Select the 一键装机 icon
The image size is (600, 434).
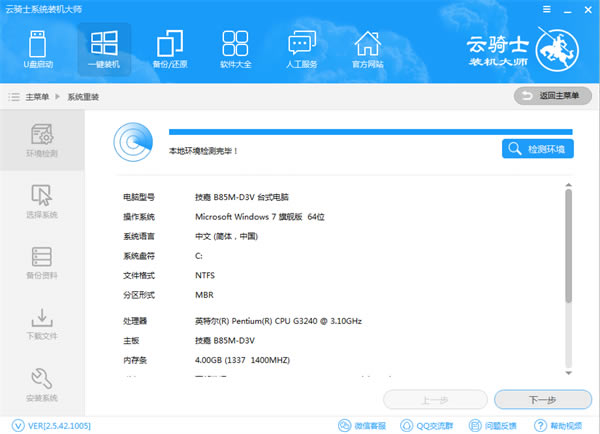(x=103, y=48)
